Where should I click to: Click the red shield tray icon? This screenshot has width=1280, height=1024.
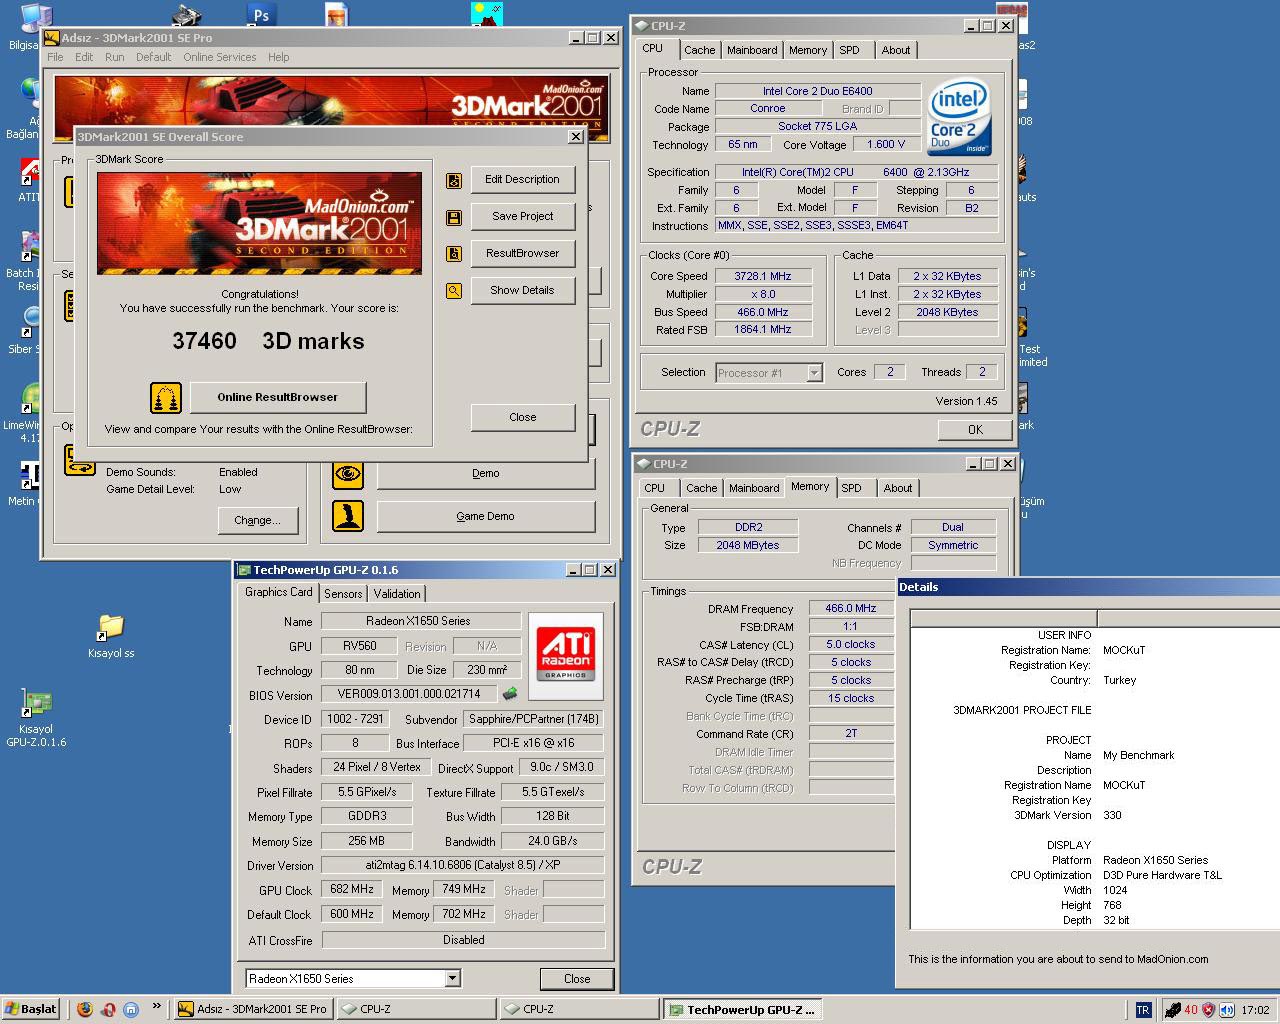1208,1010
